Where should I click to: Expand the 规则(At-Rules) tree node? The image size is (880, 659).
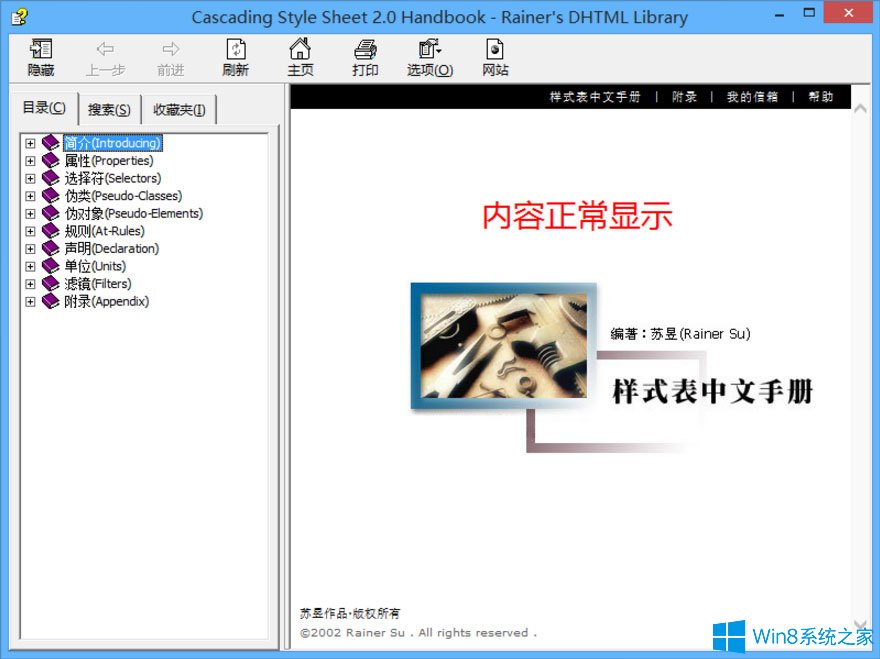[30, 231]
